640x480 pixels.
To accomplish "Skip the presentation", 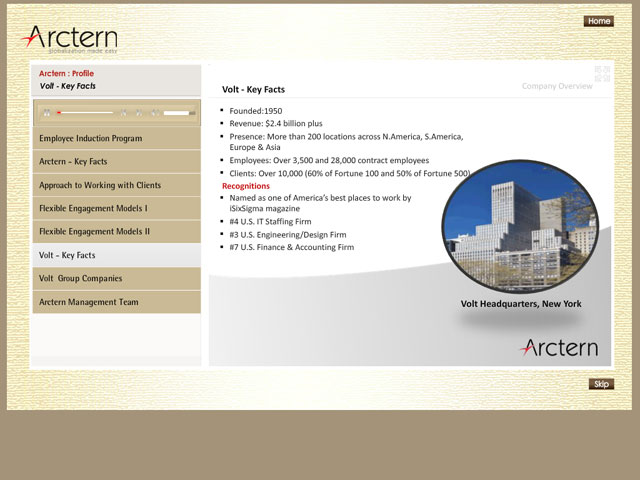I will [601, 384].
